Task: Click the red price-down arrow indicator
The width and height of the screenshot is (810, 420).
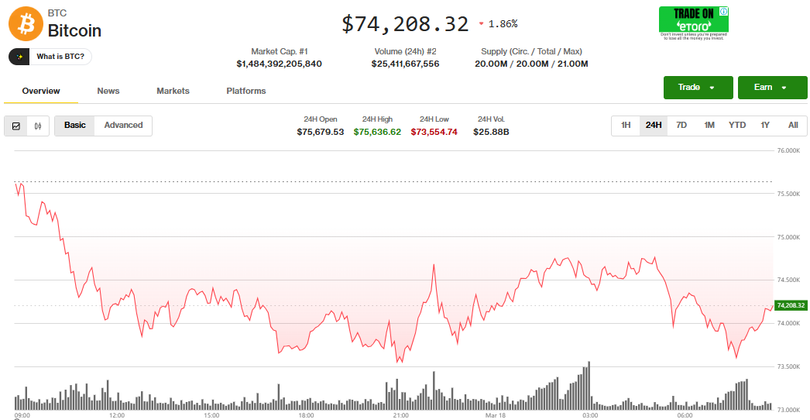Action: click(x=481, y=23)
